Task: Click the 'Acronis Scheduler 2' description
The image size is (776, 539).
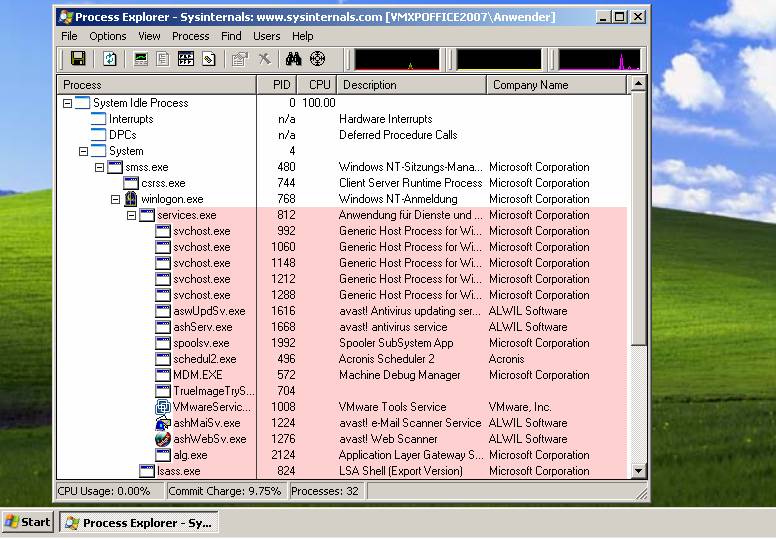Action: coord(387,359)
